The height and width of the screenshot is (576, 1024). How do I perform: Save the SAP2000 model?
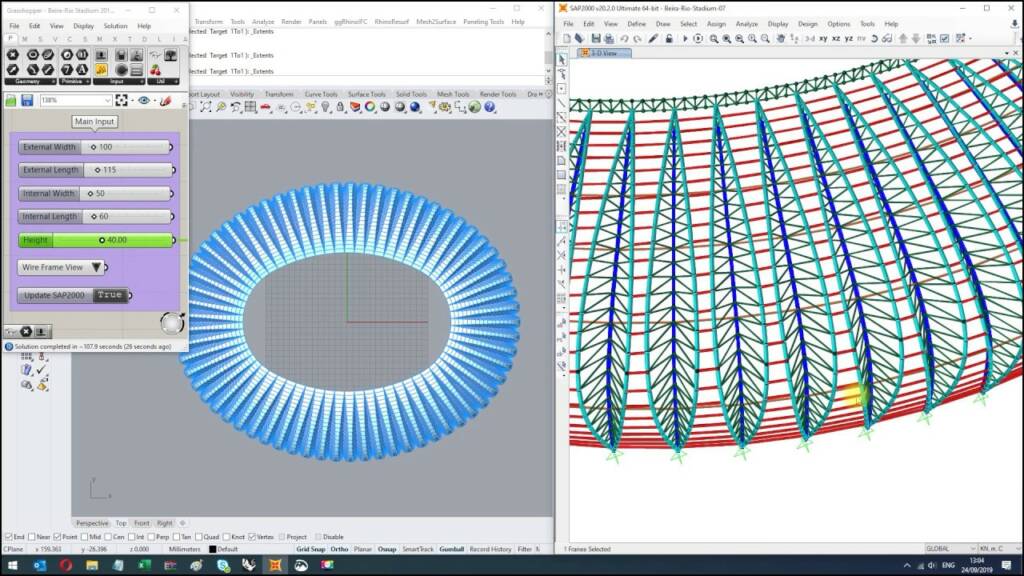596,39
